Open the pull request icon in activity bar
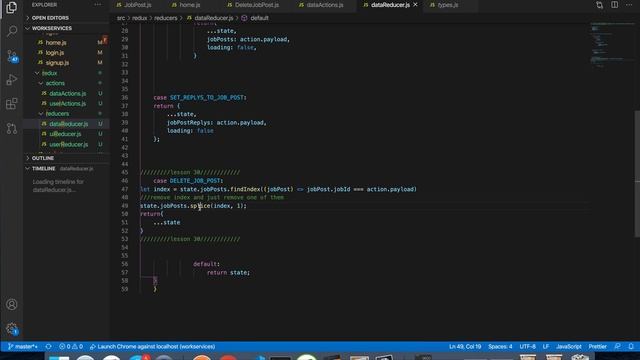640x360 pixels. click(x=11, y=128)
